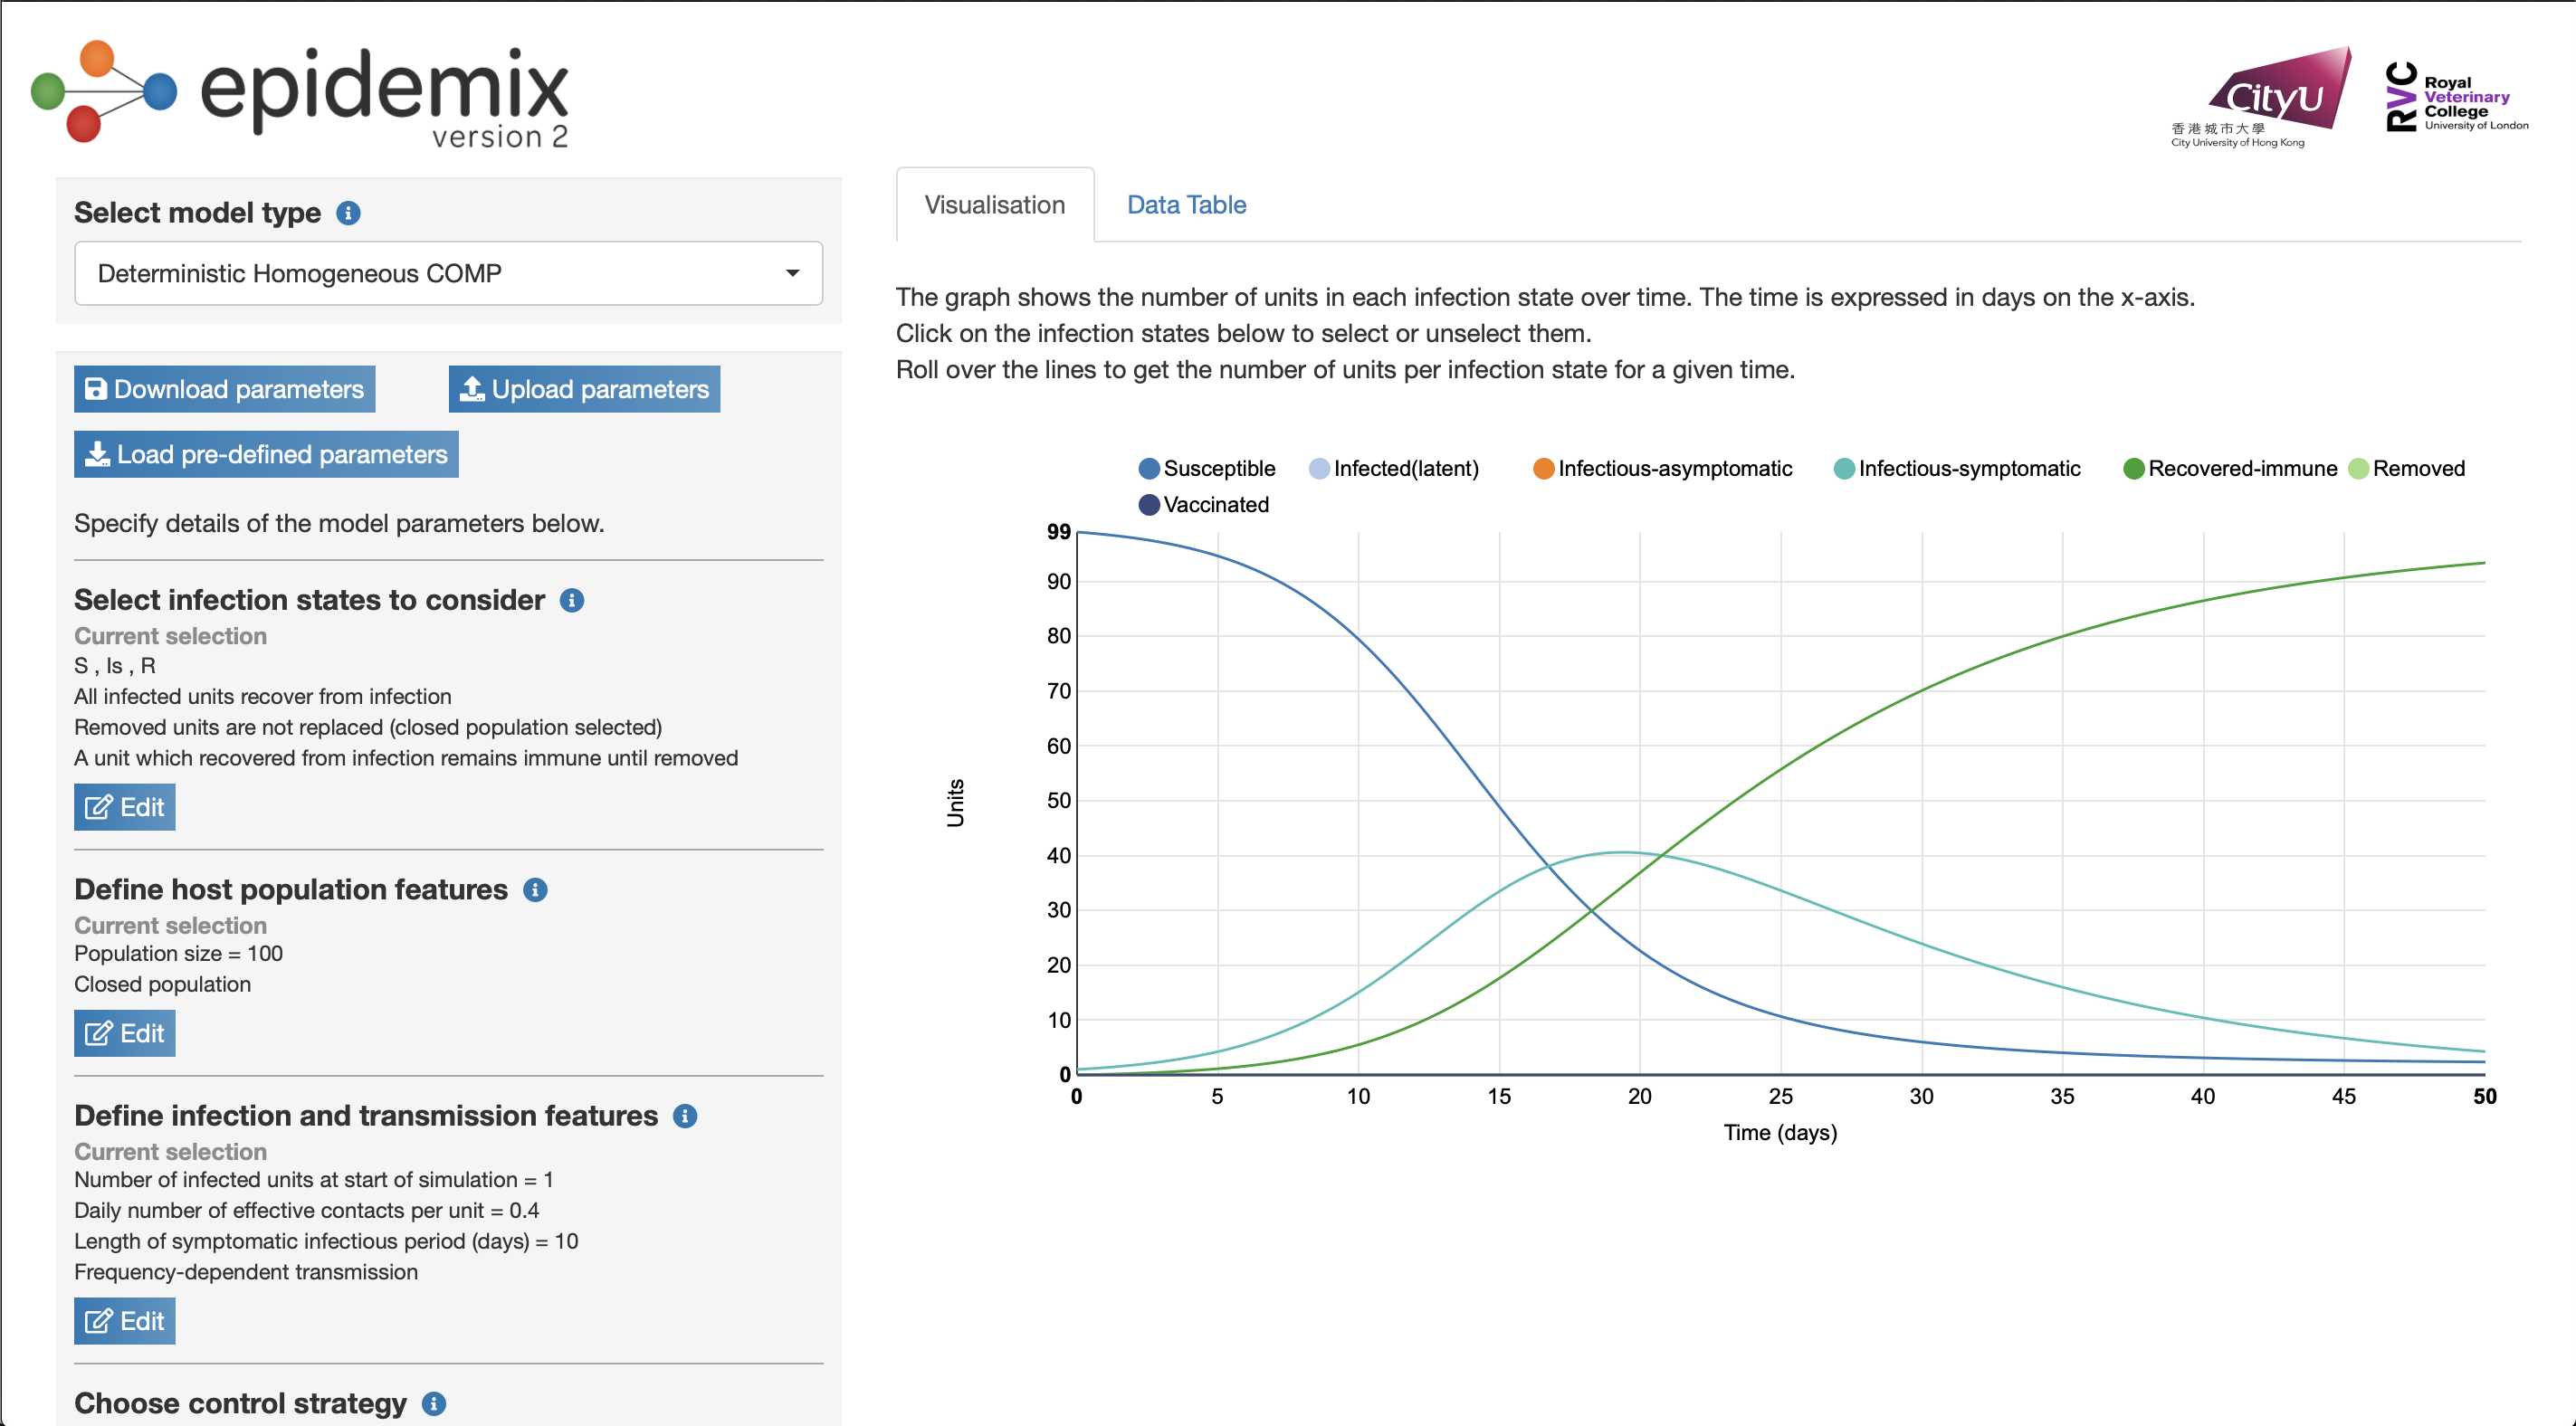Click info icon by infection and transmission features
This screenshot has width=2576, height=1426.
coord(685,1116)
